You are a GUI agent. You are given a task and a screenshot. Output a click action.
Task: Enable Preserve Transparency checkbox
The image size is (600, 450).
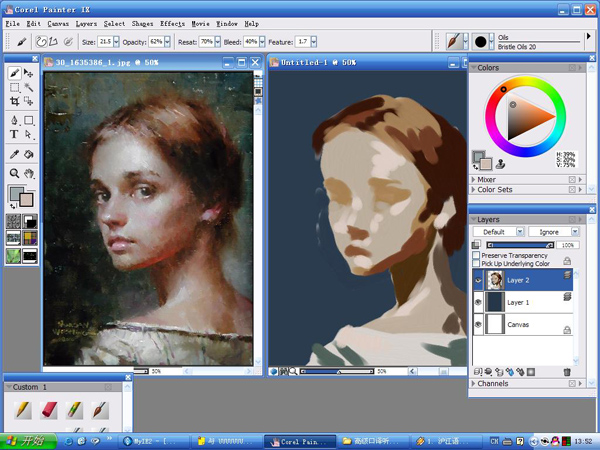(x=476, y=255)
